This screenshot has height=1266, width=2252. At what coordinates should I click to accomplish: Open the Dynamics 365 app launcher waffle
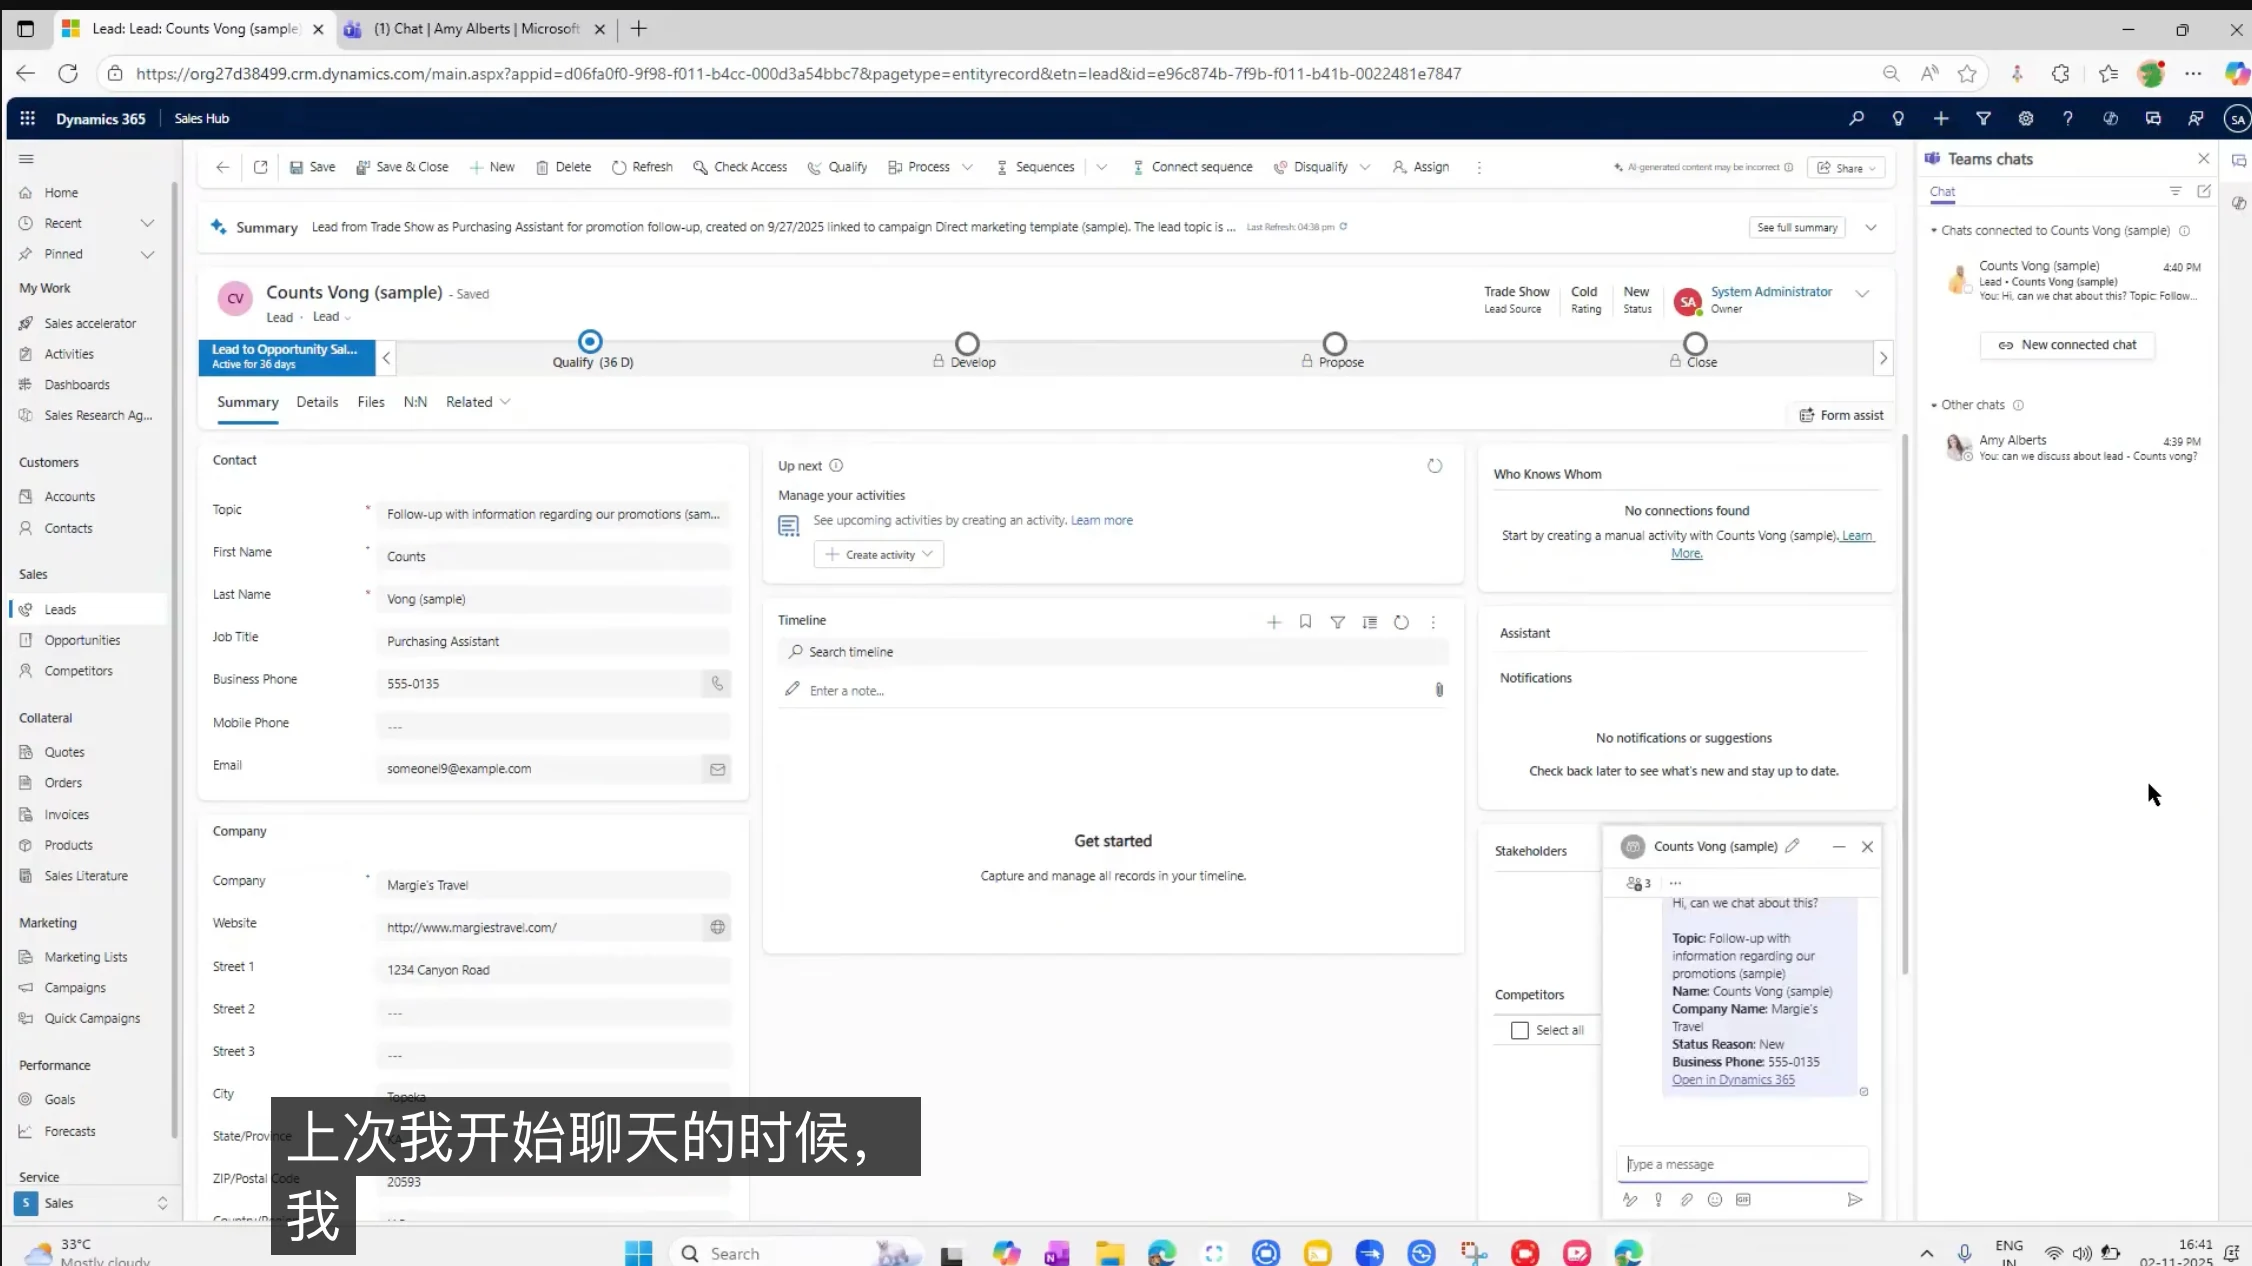(27, 118)
